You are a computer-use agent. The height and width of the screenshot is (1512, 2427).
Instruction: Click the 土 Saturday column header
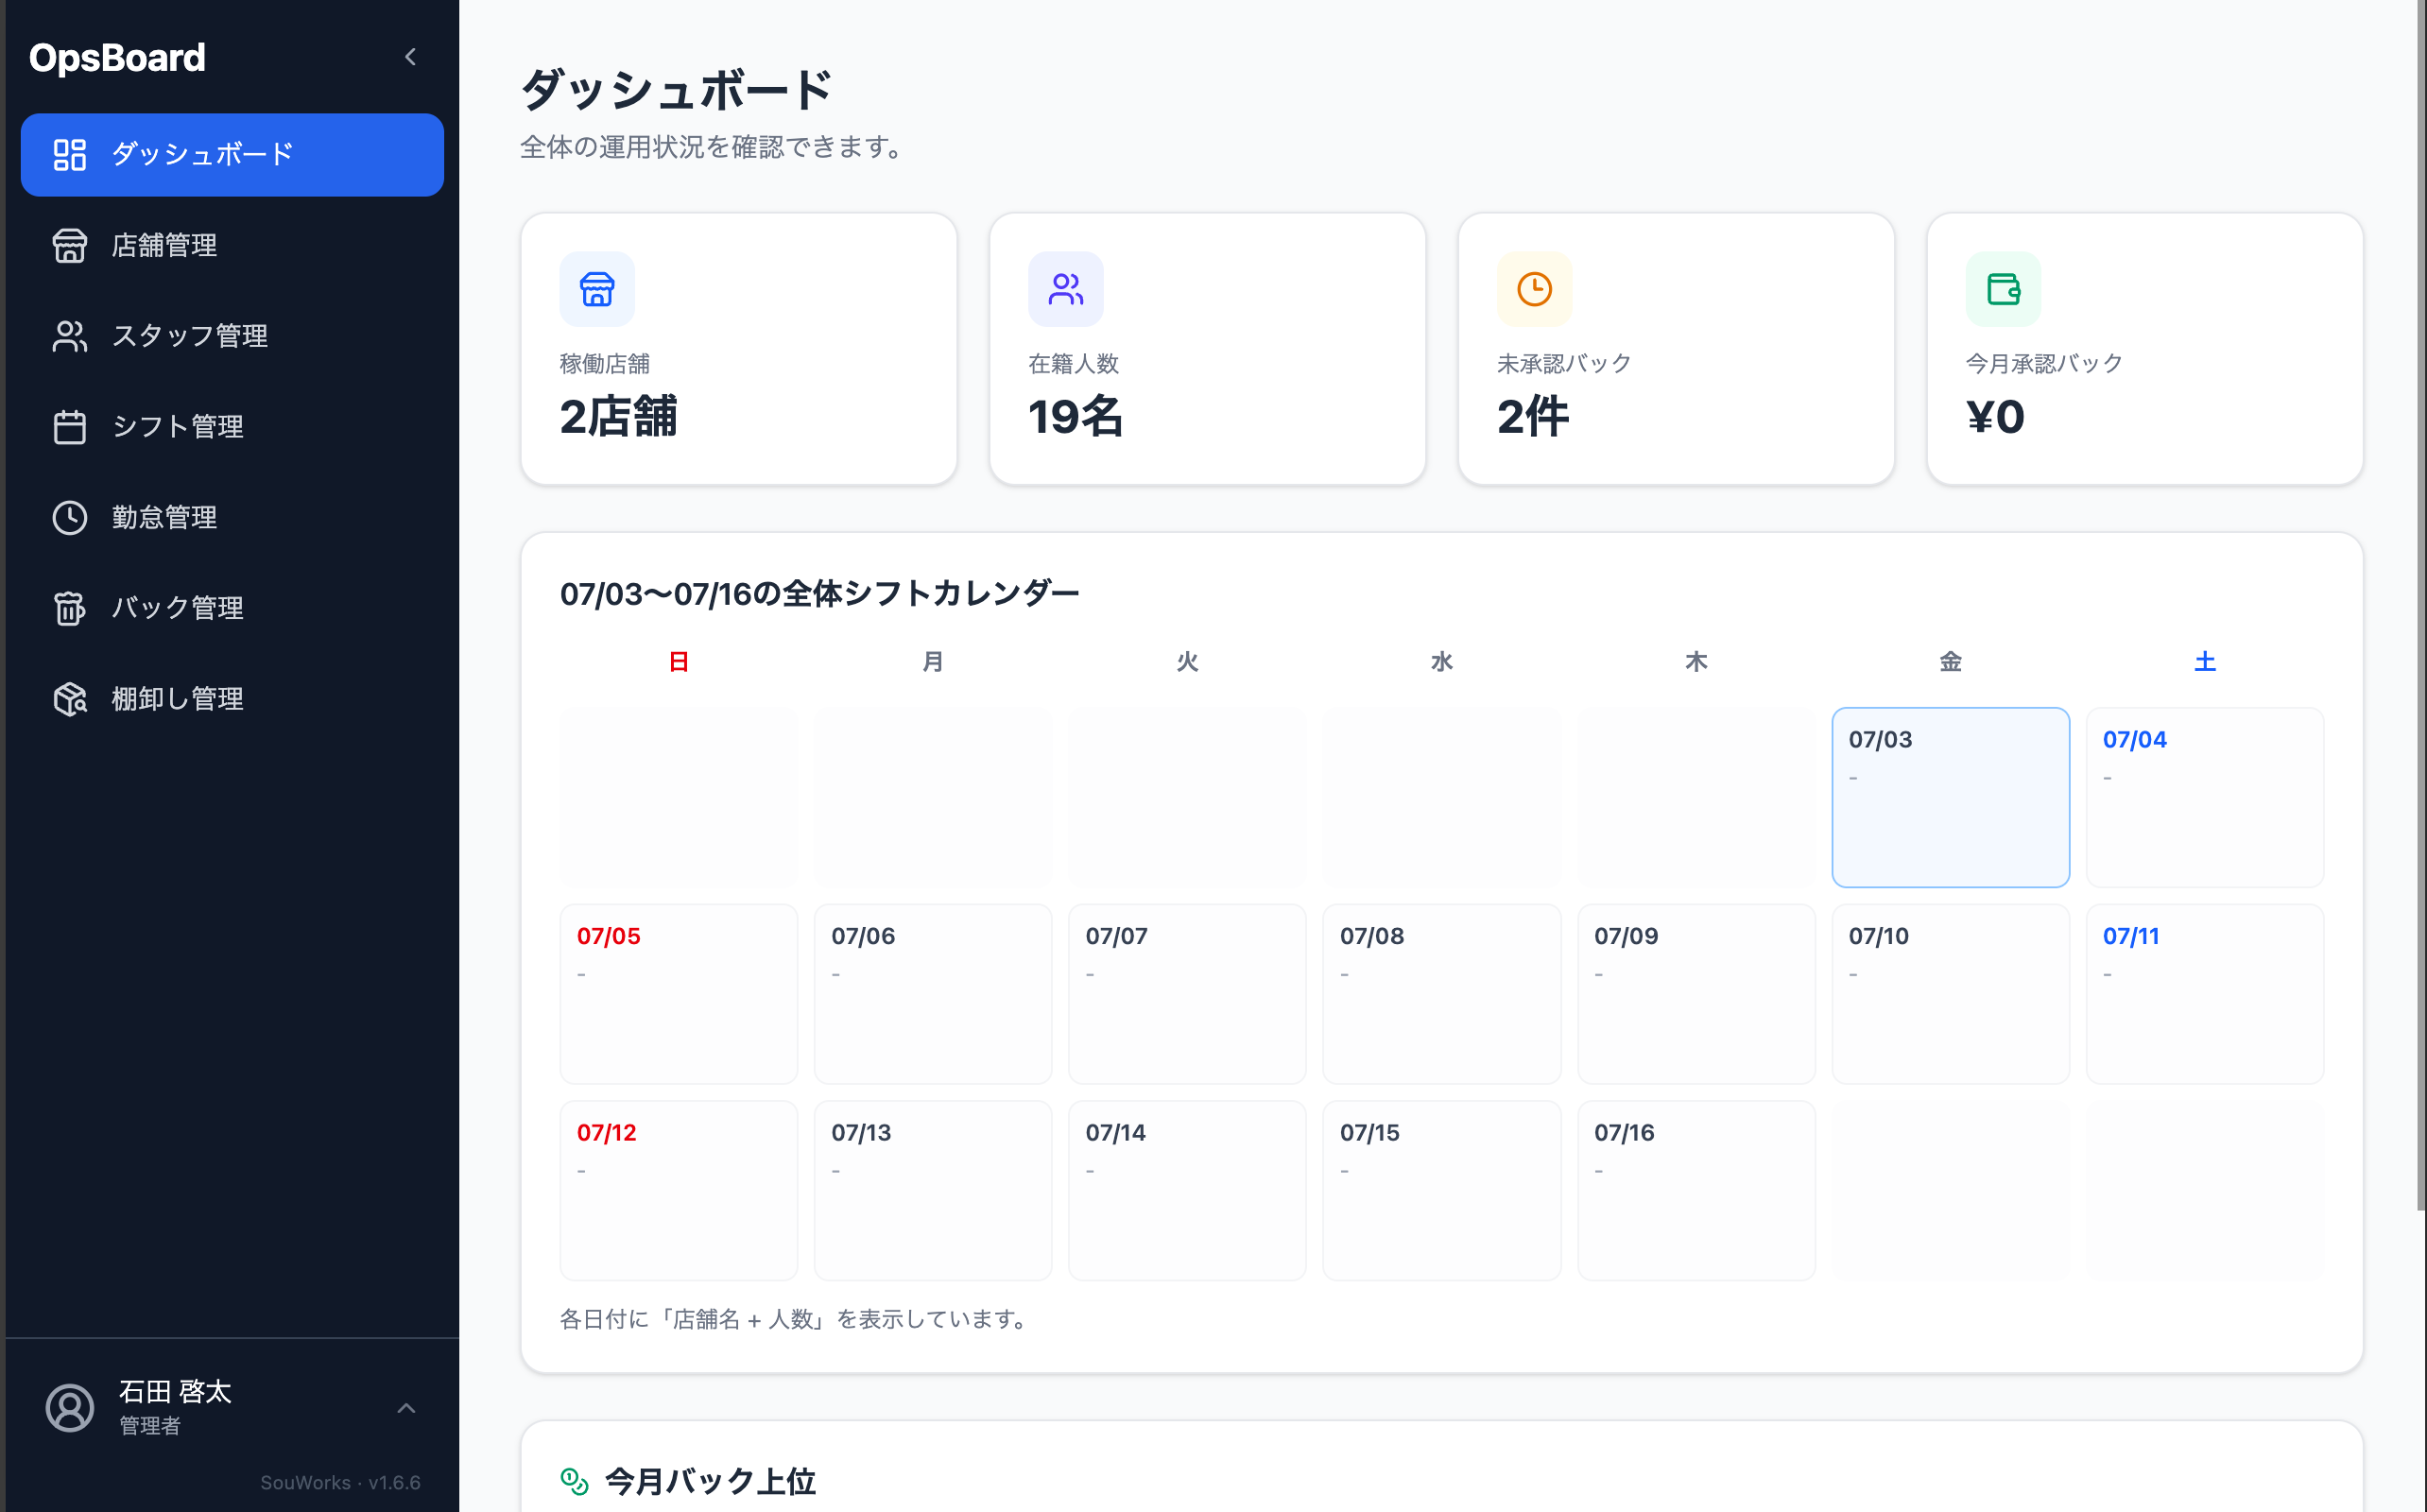pos(2204,662)
